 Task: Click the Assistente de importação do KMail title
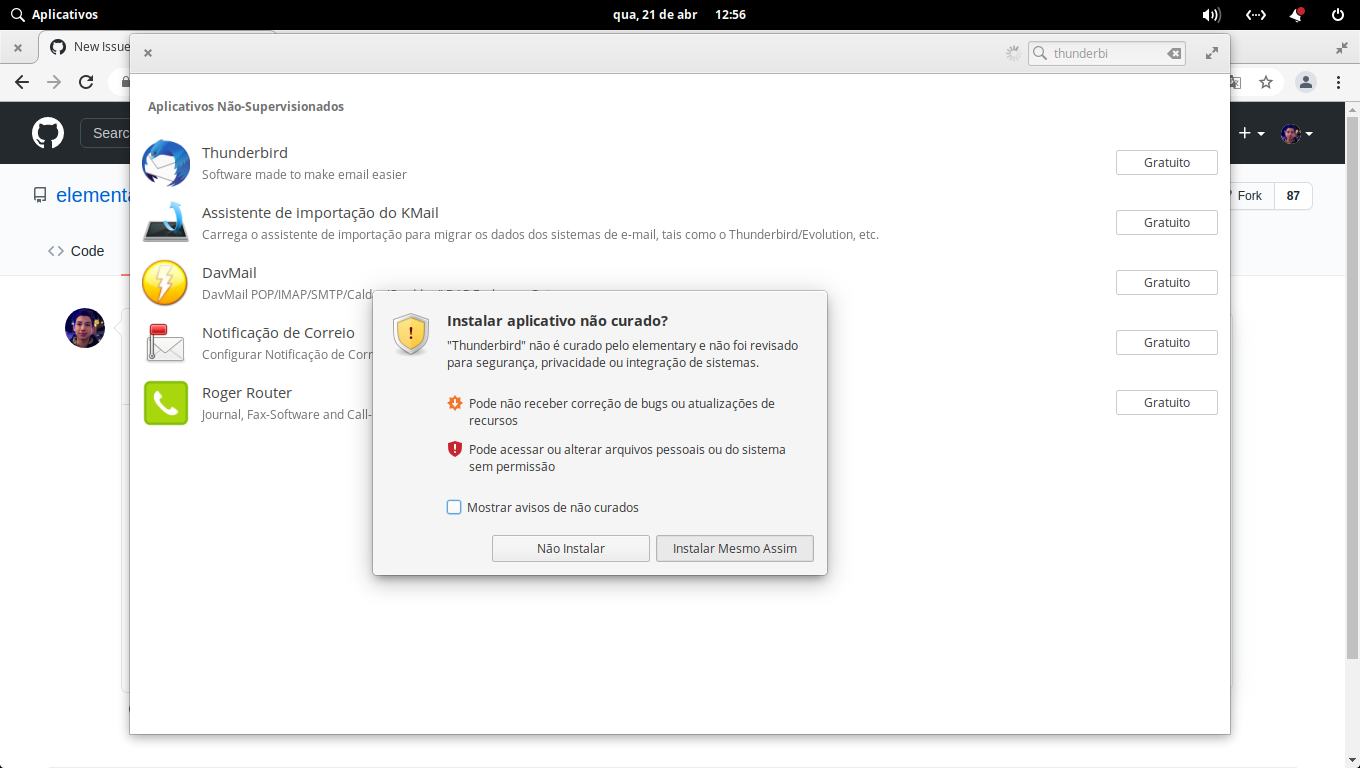pyautogui.click(x=320, y=213)
